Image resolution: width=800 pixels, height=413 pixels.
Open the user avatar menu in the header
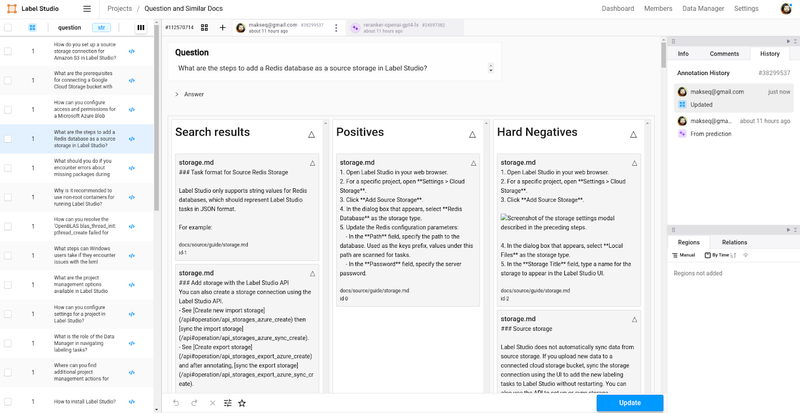point(786,9)
